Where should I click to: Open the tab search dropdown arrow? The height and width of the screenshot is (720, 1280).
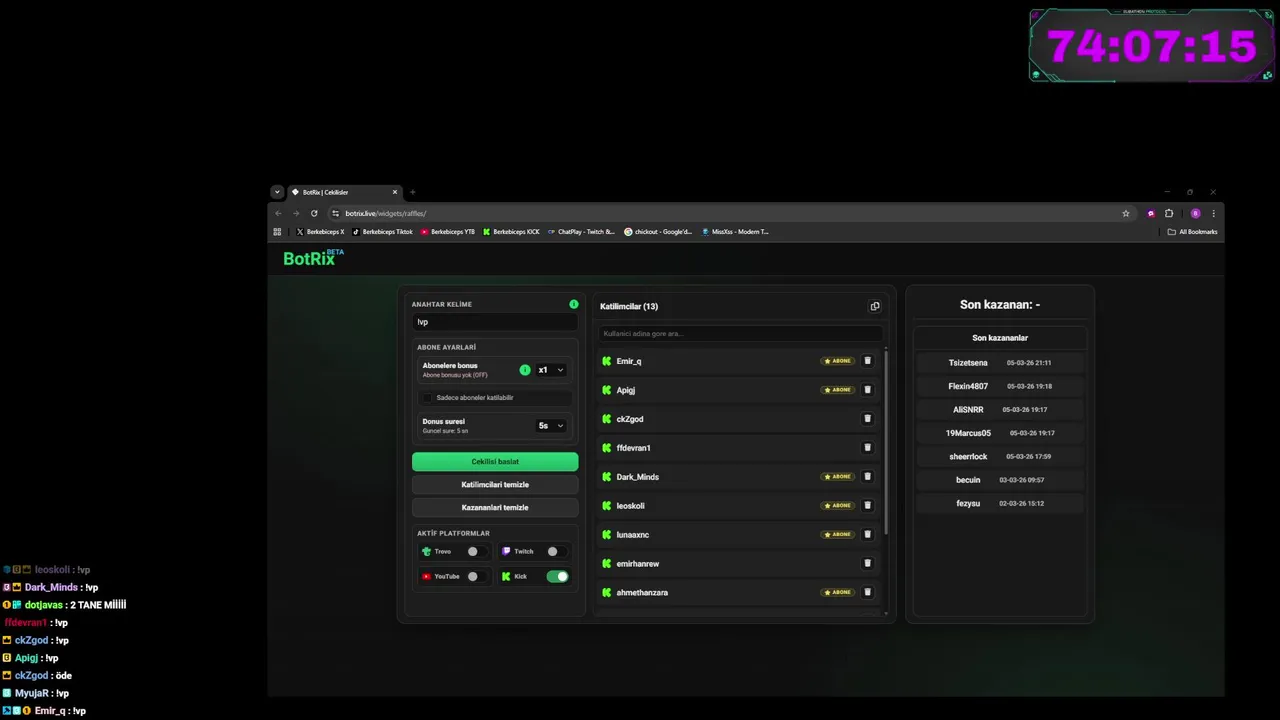coord(278,192)
